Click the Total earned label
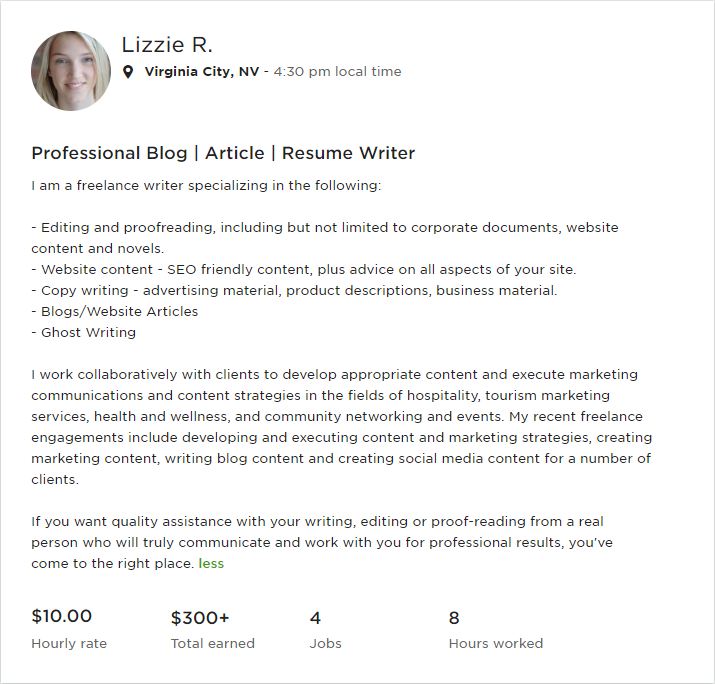The height and width of the screenshot is (684, 715). pos(213,643)
